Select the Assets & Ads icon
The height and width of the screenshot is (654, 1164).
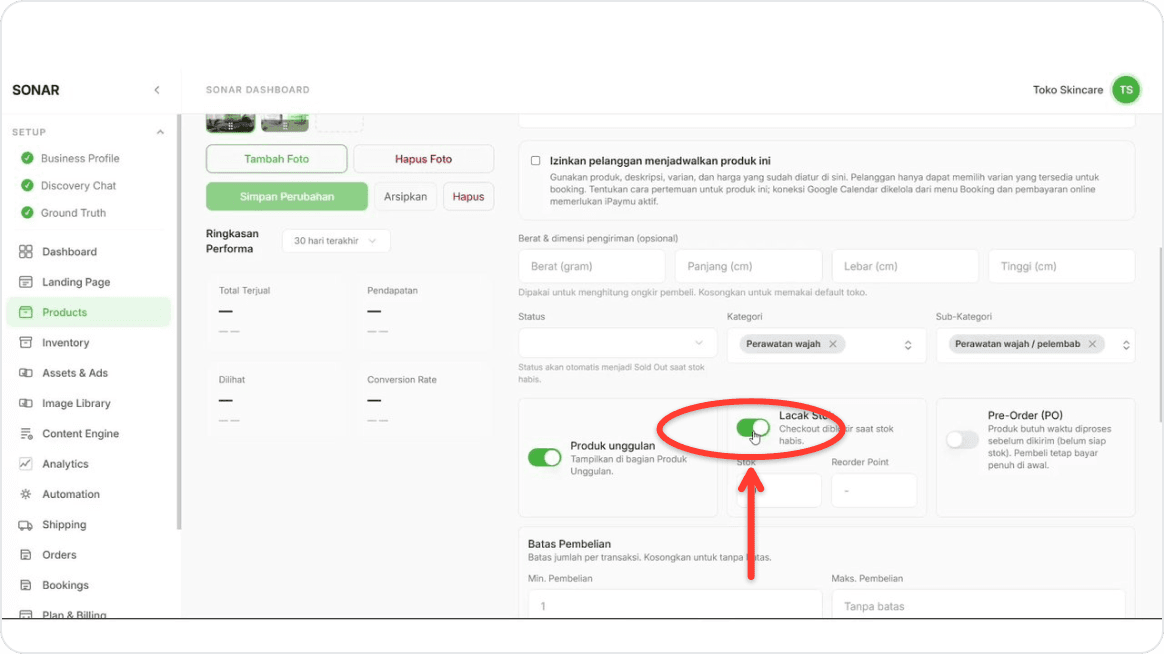tap(26, 373)
